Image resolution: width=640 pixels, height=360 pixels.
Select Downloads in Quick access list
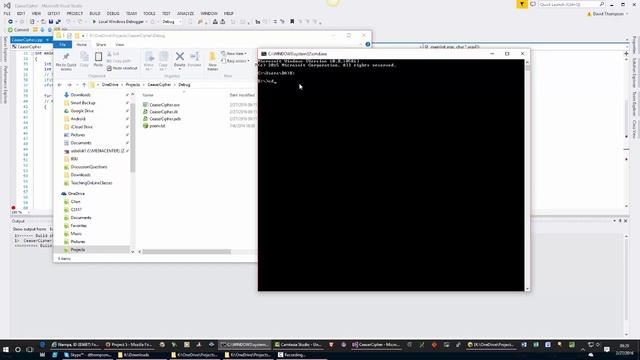click(x=80, y=95)
